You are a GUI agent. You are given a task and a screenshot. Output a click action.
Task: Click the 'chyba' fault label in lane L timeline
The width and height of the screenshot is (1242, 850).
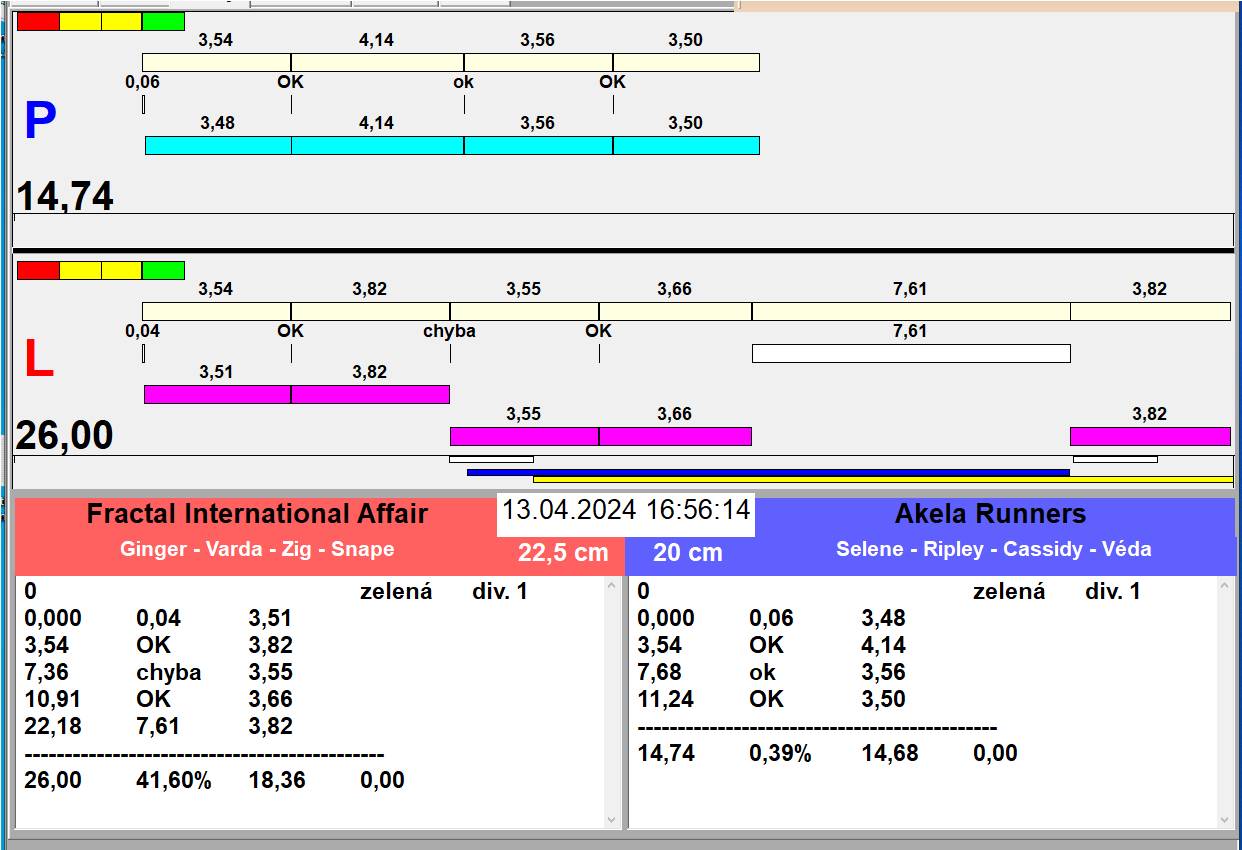click(449, 331)
